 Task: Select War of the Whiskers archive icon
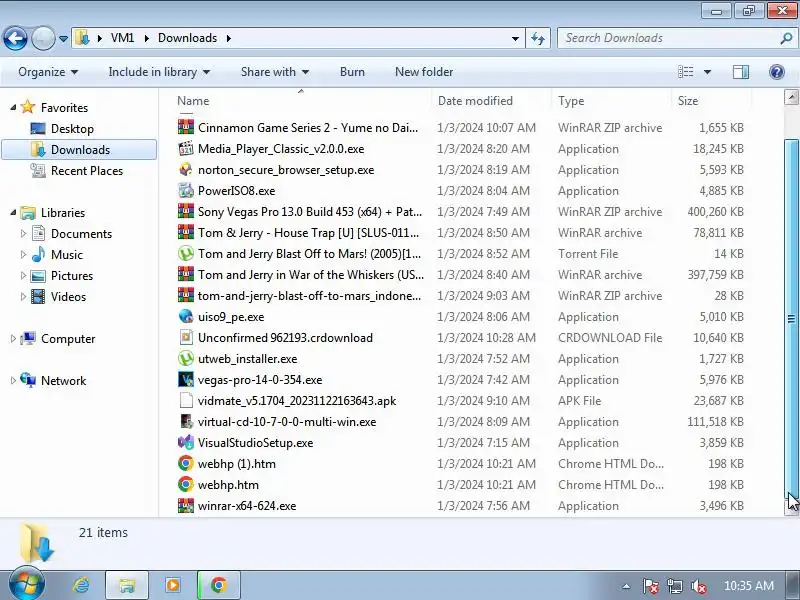[186, 274]
